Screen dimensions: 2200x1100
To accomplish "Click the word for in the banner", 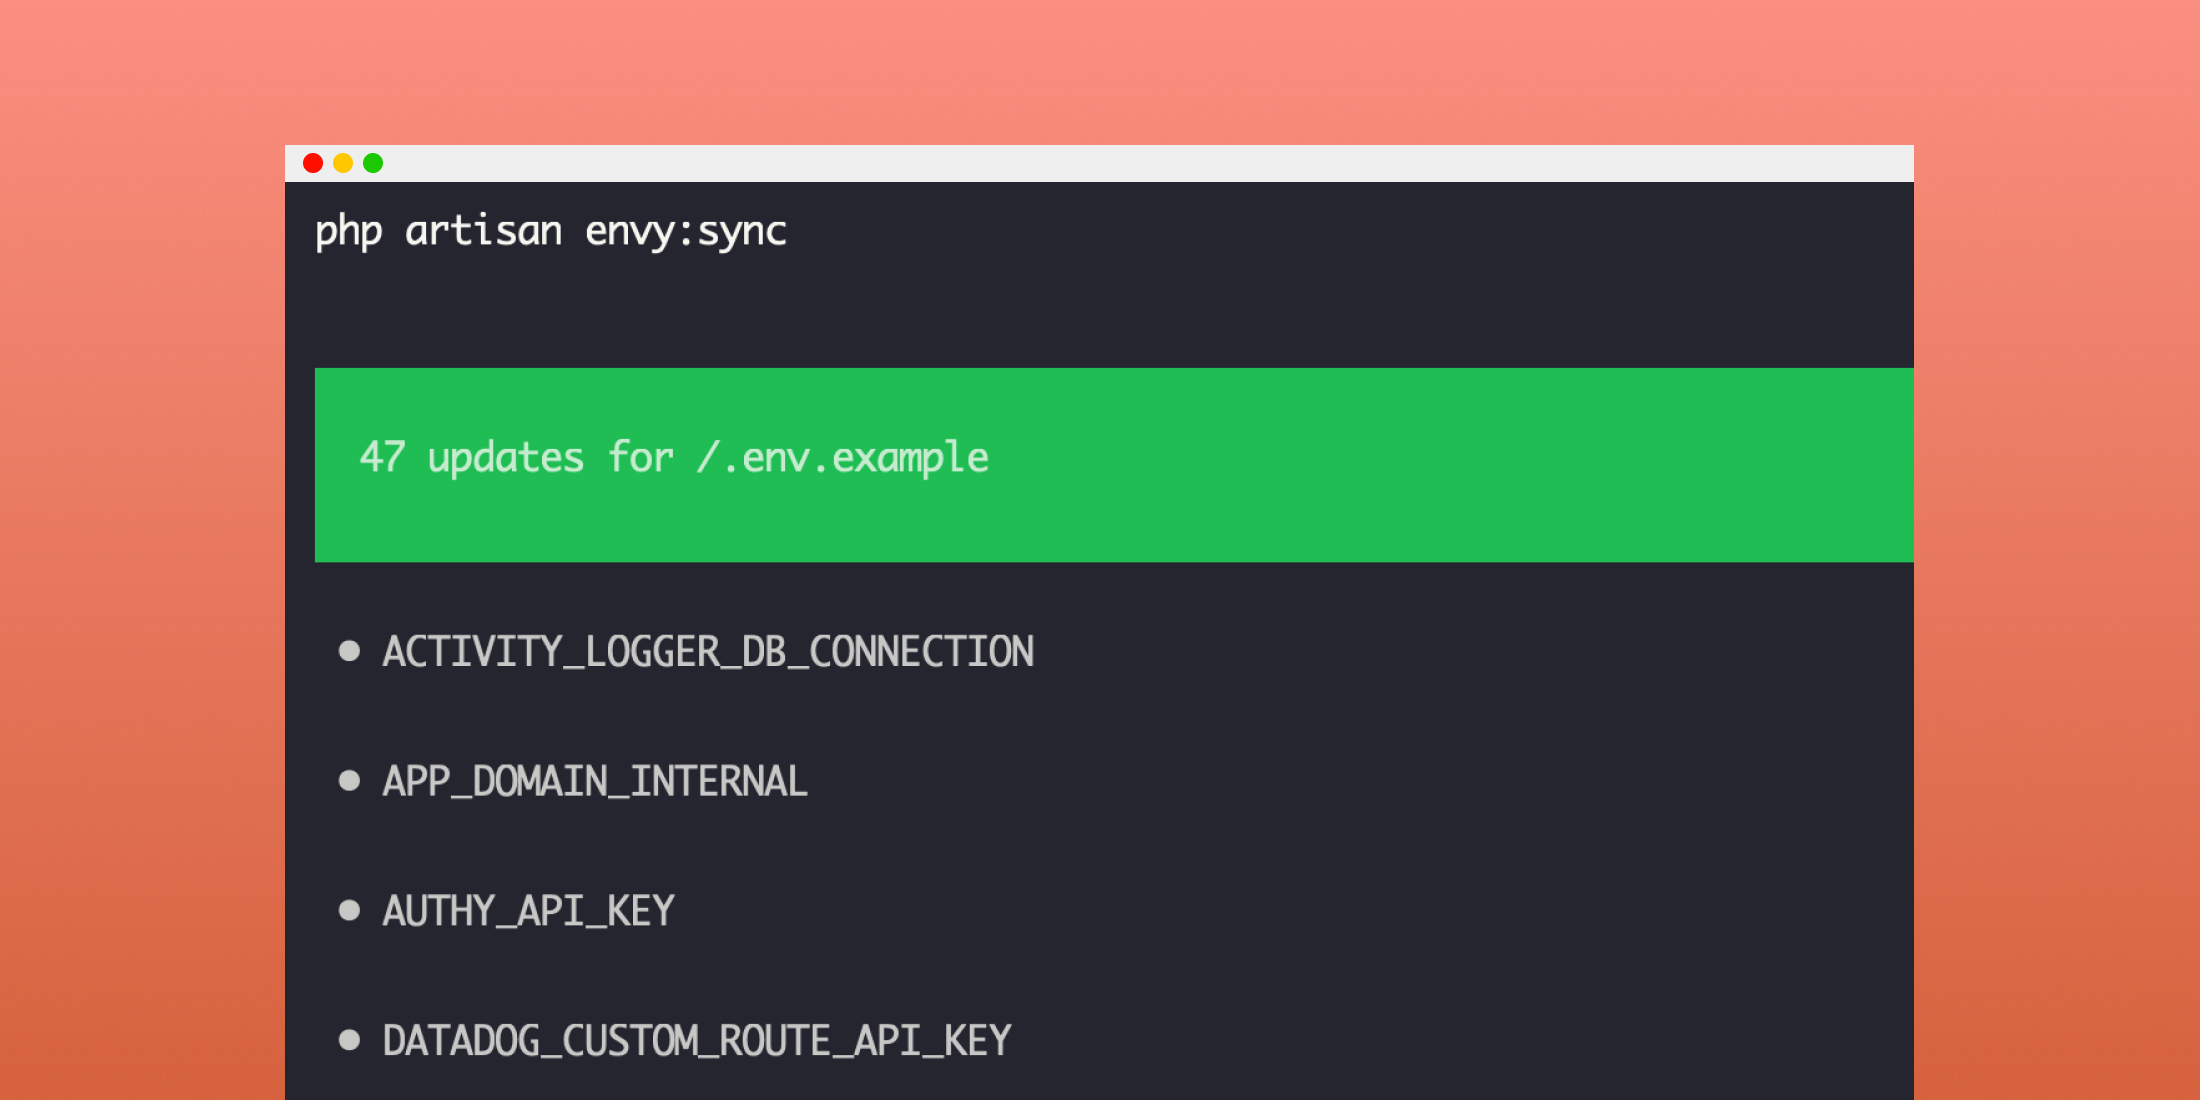I will tap(641, 458).
